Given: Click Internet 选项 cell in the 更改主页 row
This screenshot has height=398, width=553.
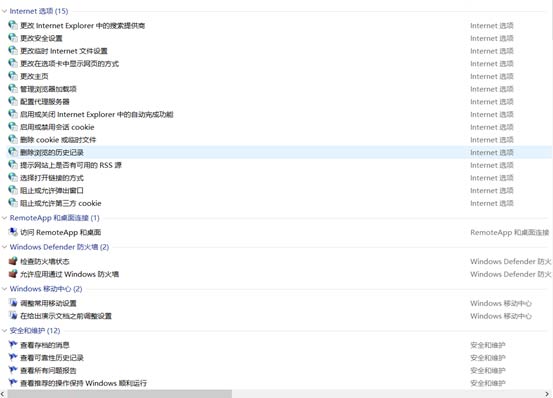Looking at the screenshot, I should coord(492,76).
